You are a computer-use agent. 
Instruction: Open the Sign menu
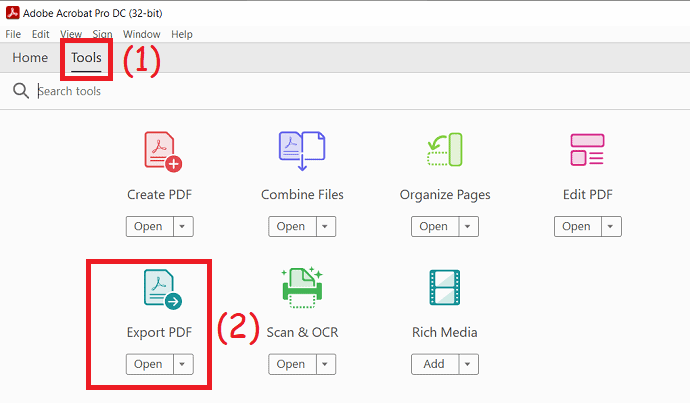pos(102,34)
